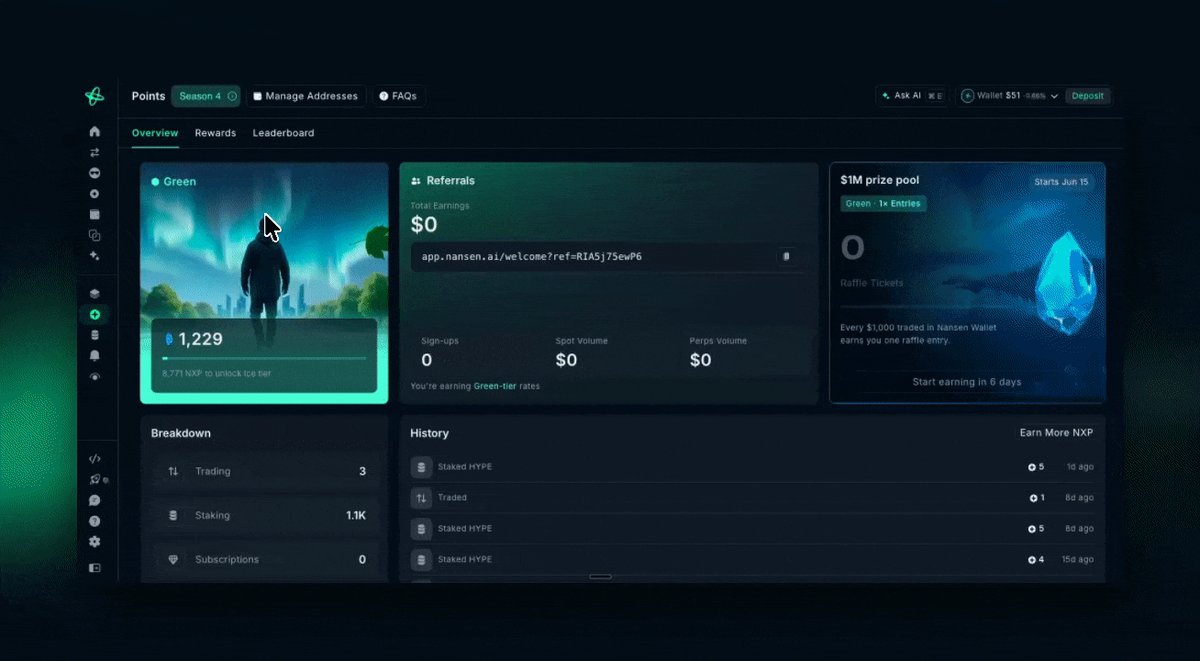Open the FAQs button
The width and height of the screenshot is (1200, 661).
pos(399,96)
